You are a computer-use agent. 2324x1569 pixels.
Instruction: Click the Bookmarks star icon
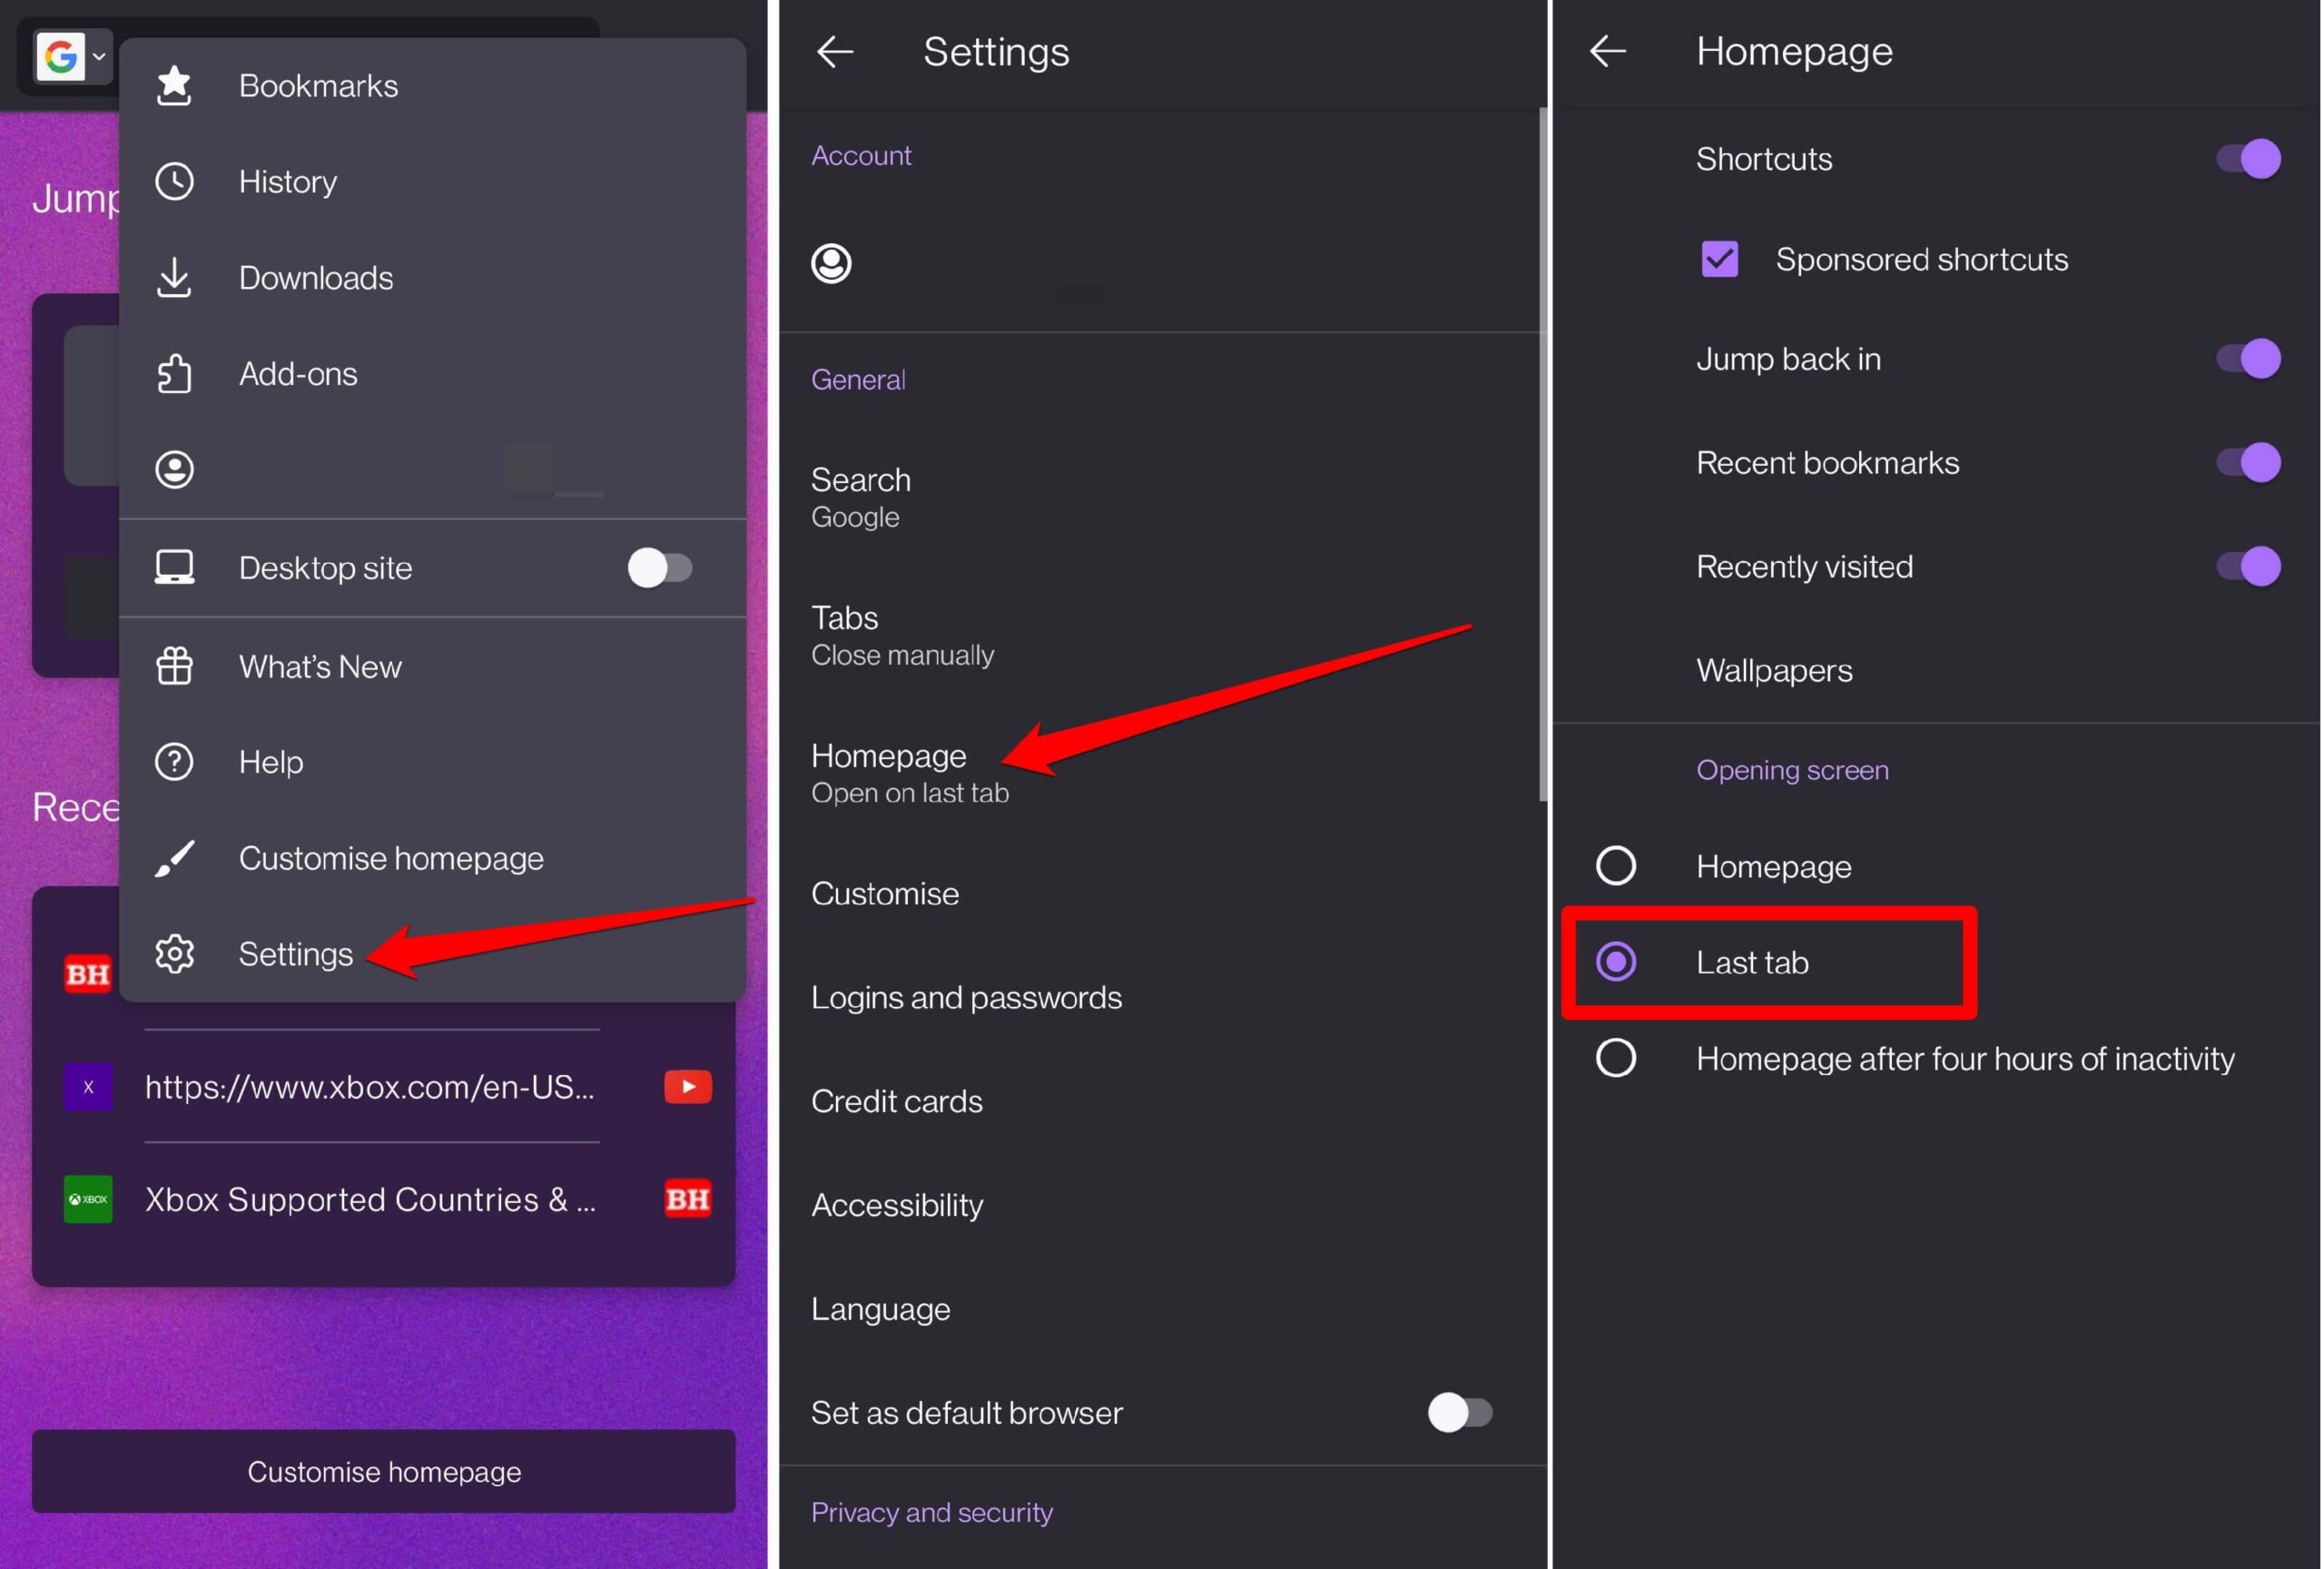(174, 86)
